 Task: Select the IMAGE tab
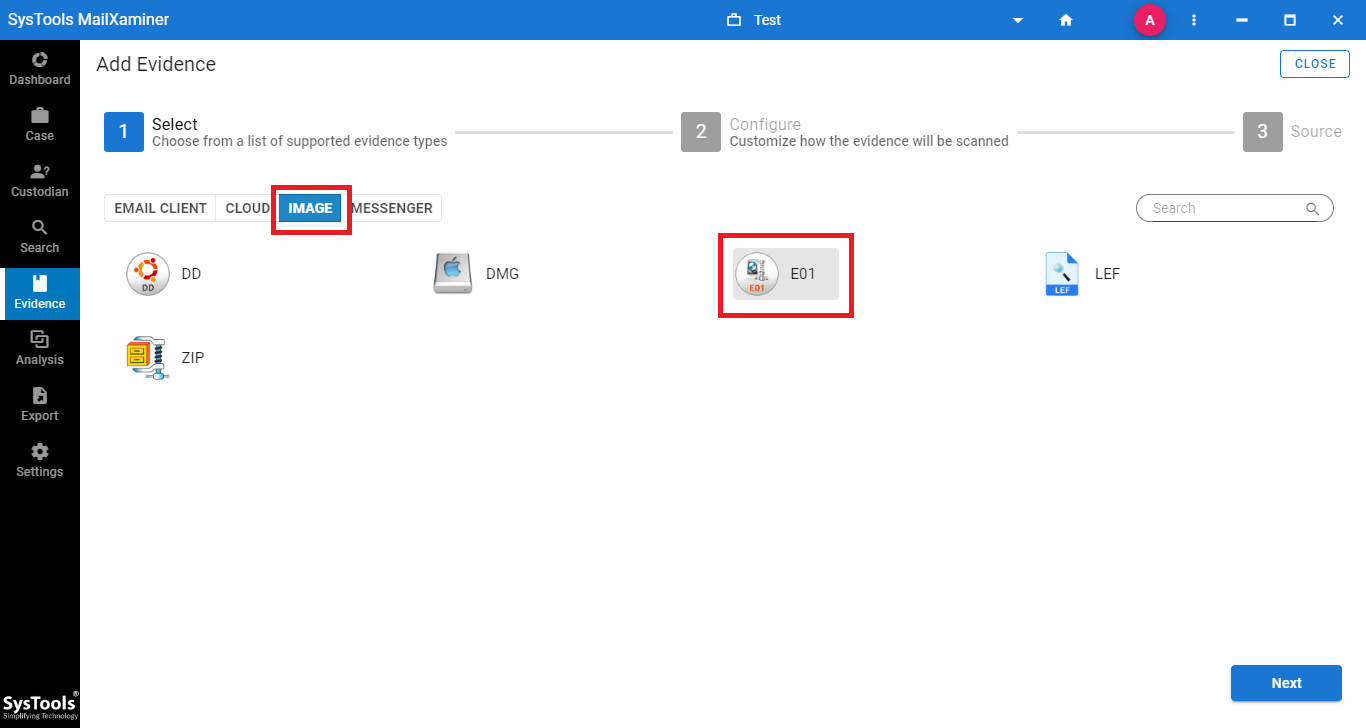(310, 208)
